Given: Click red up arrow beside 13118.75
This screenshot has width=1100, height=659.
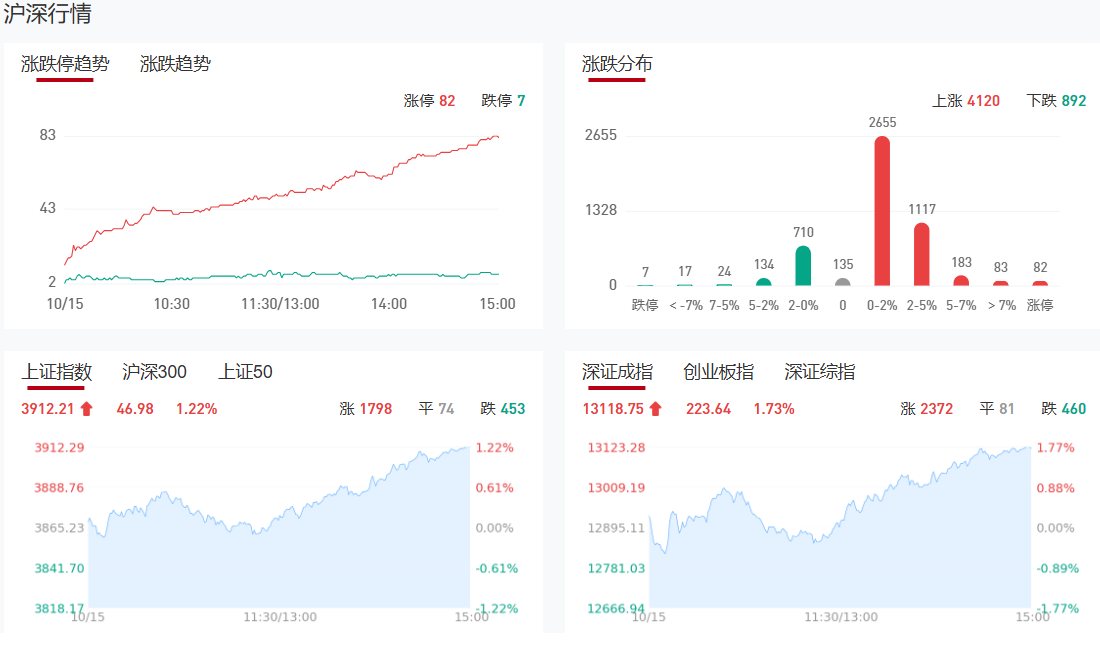Looking at the screenshot, I should (x=655, y=408).
